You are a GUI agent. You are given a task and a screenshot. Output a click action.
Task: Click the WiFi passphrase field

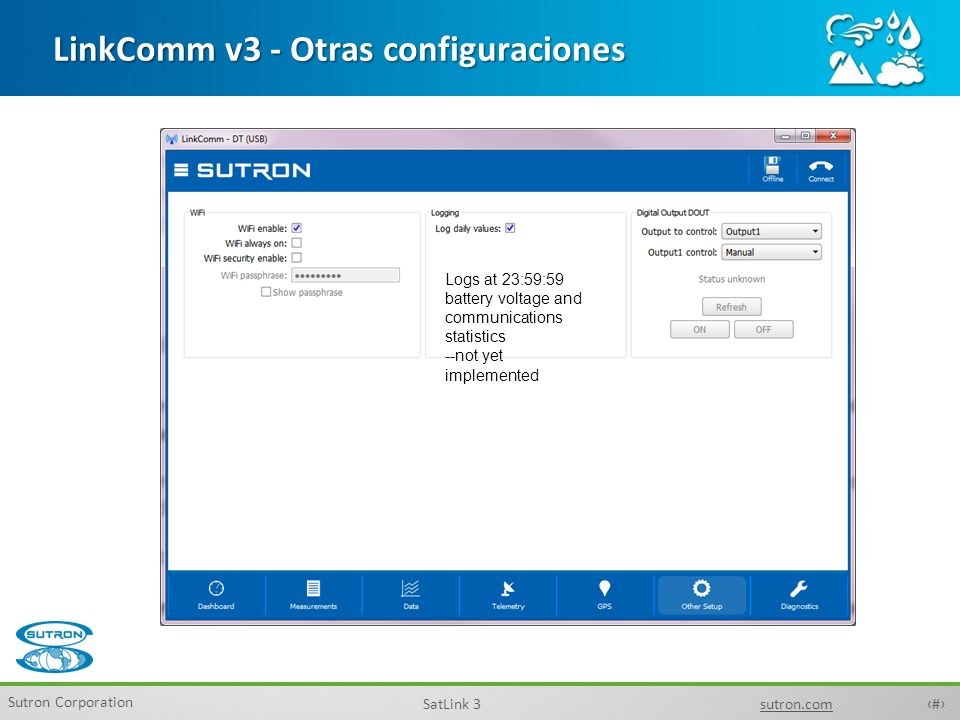coord(345,275)
